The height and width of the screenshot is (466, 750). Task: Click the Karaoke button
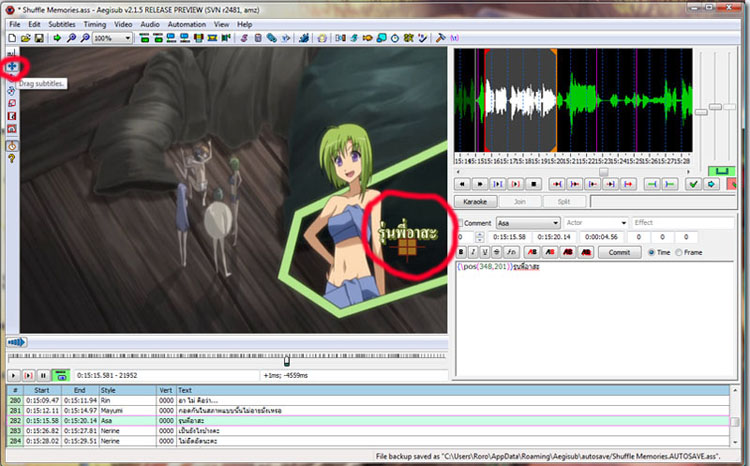pos(475,202)
